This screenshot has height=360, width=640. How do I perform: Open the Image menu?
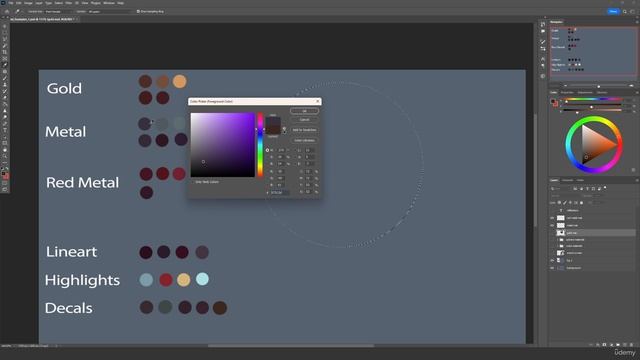pos(28,3)
